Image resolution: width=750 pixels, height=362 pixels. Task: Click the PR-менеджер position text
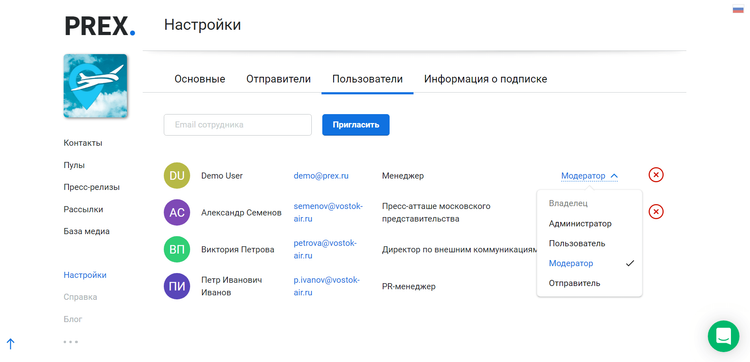[x=409, y=286]
